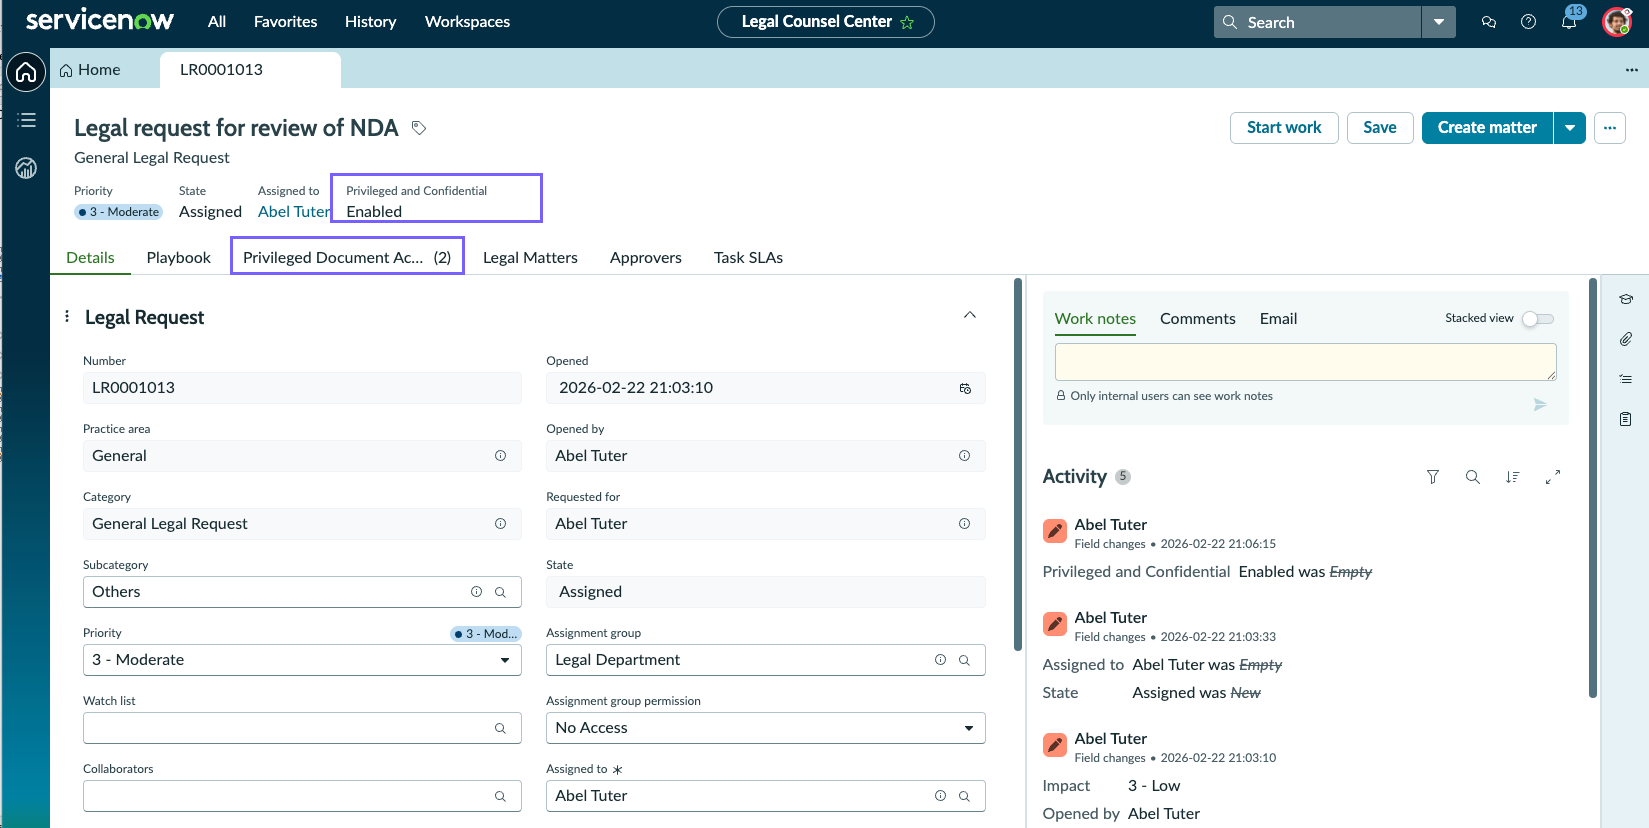Viewport: 1649px width, 828px height.
Task: Switch to Privileged Document Ac... tab
Action: pos(347,256)
